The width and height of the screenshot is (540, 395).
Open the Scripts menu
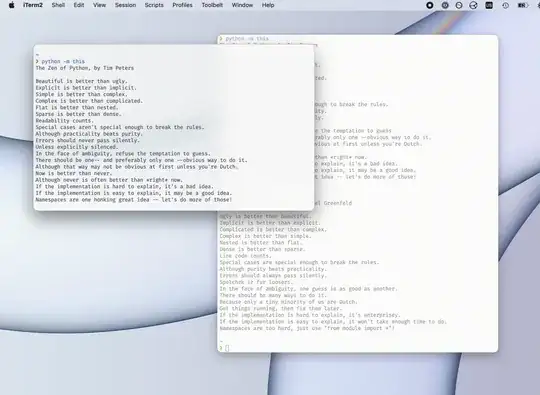pyautogui.click(x=154, y=5)
